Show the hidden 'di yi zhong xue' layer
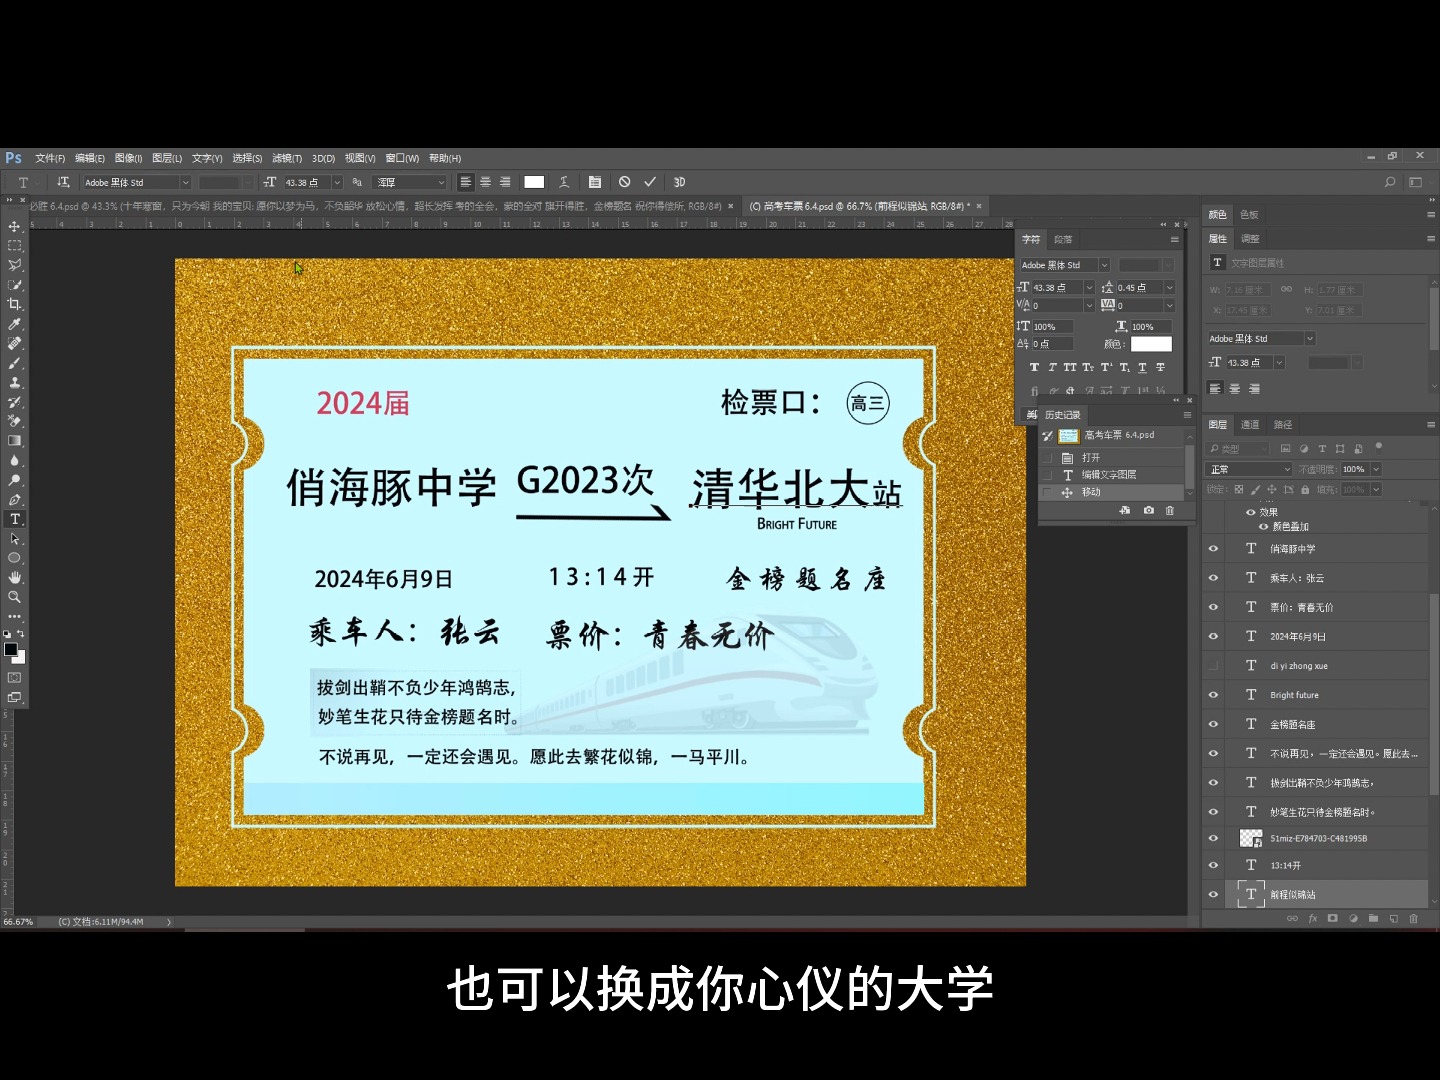Screen dimensions: 1440x1080 [x=1213, y=665]
